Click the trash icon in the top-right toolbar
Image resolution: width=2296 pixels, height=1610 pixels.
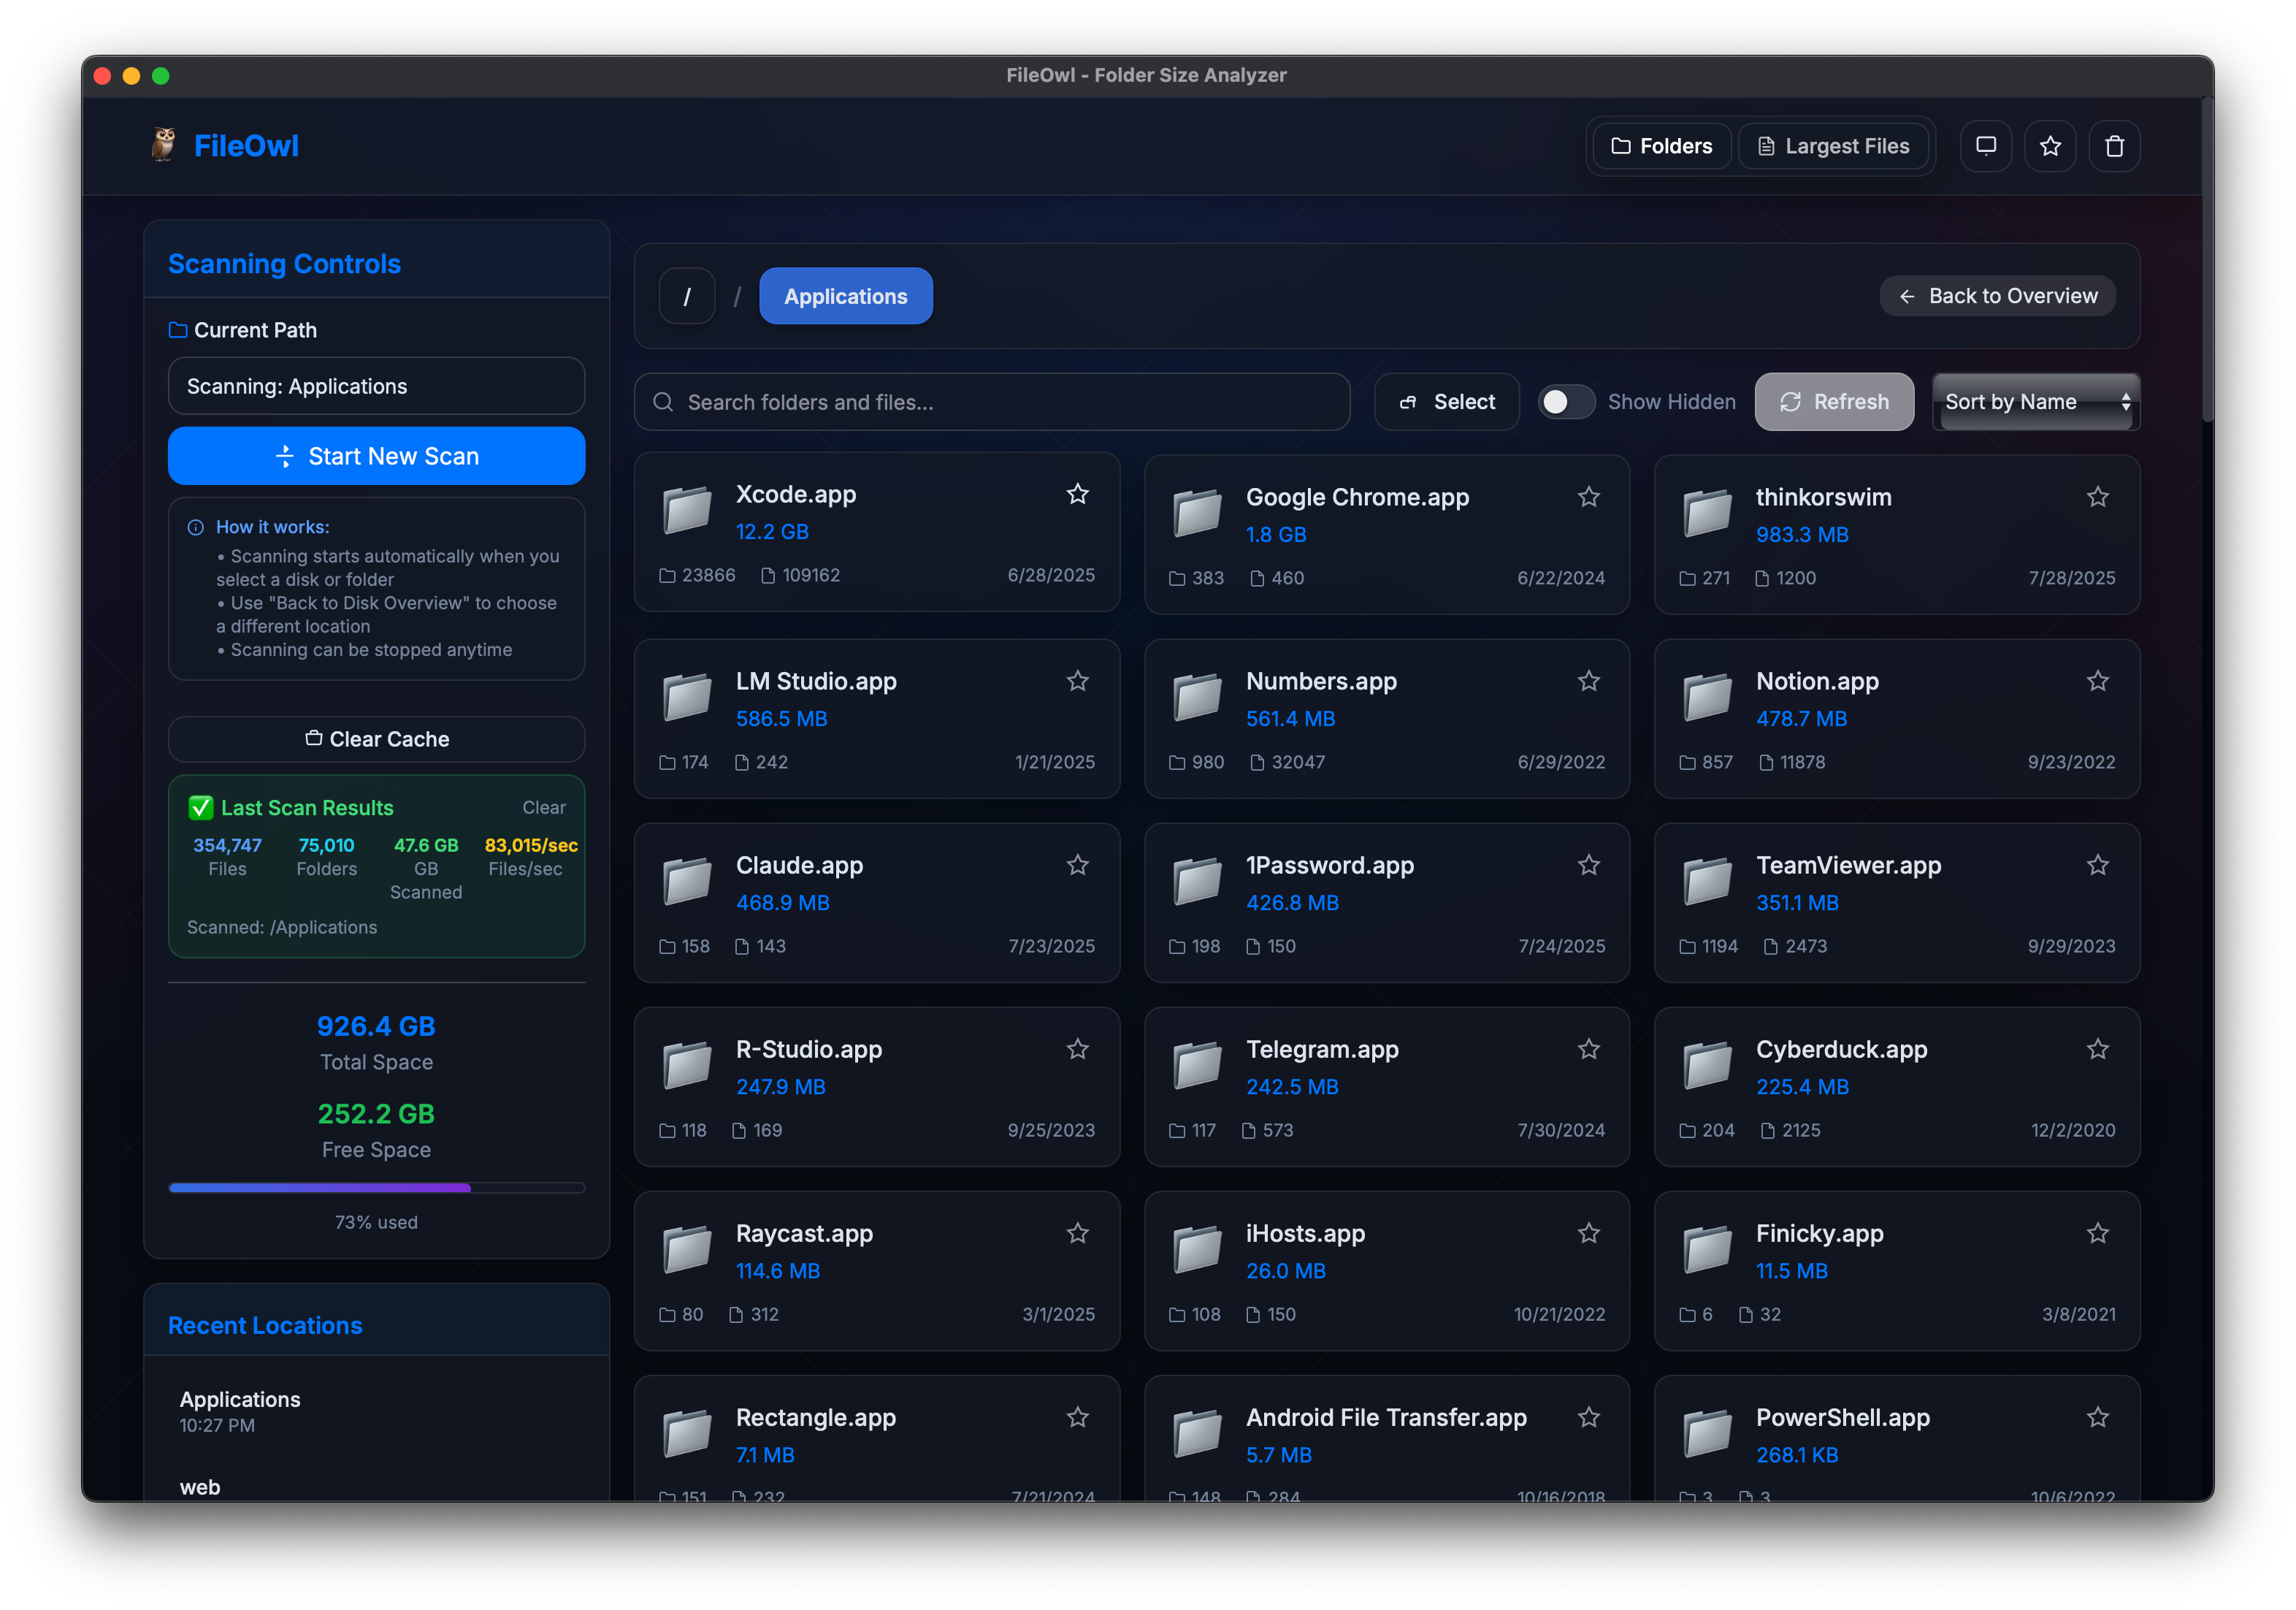(x=2115, y=145)
